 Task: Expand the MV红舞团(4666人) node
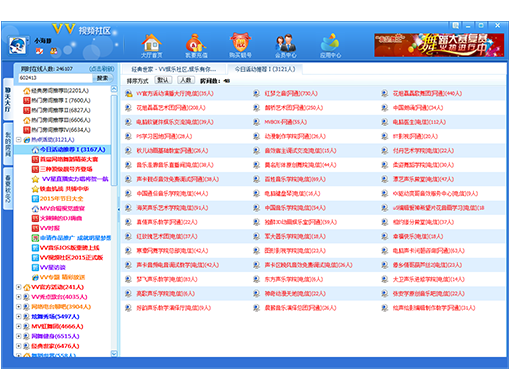click(19, 326)
